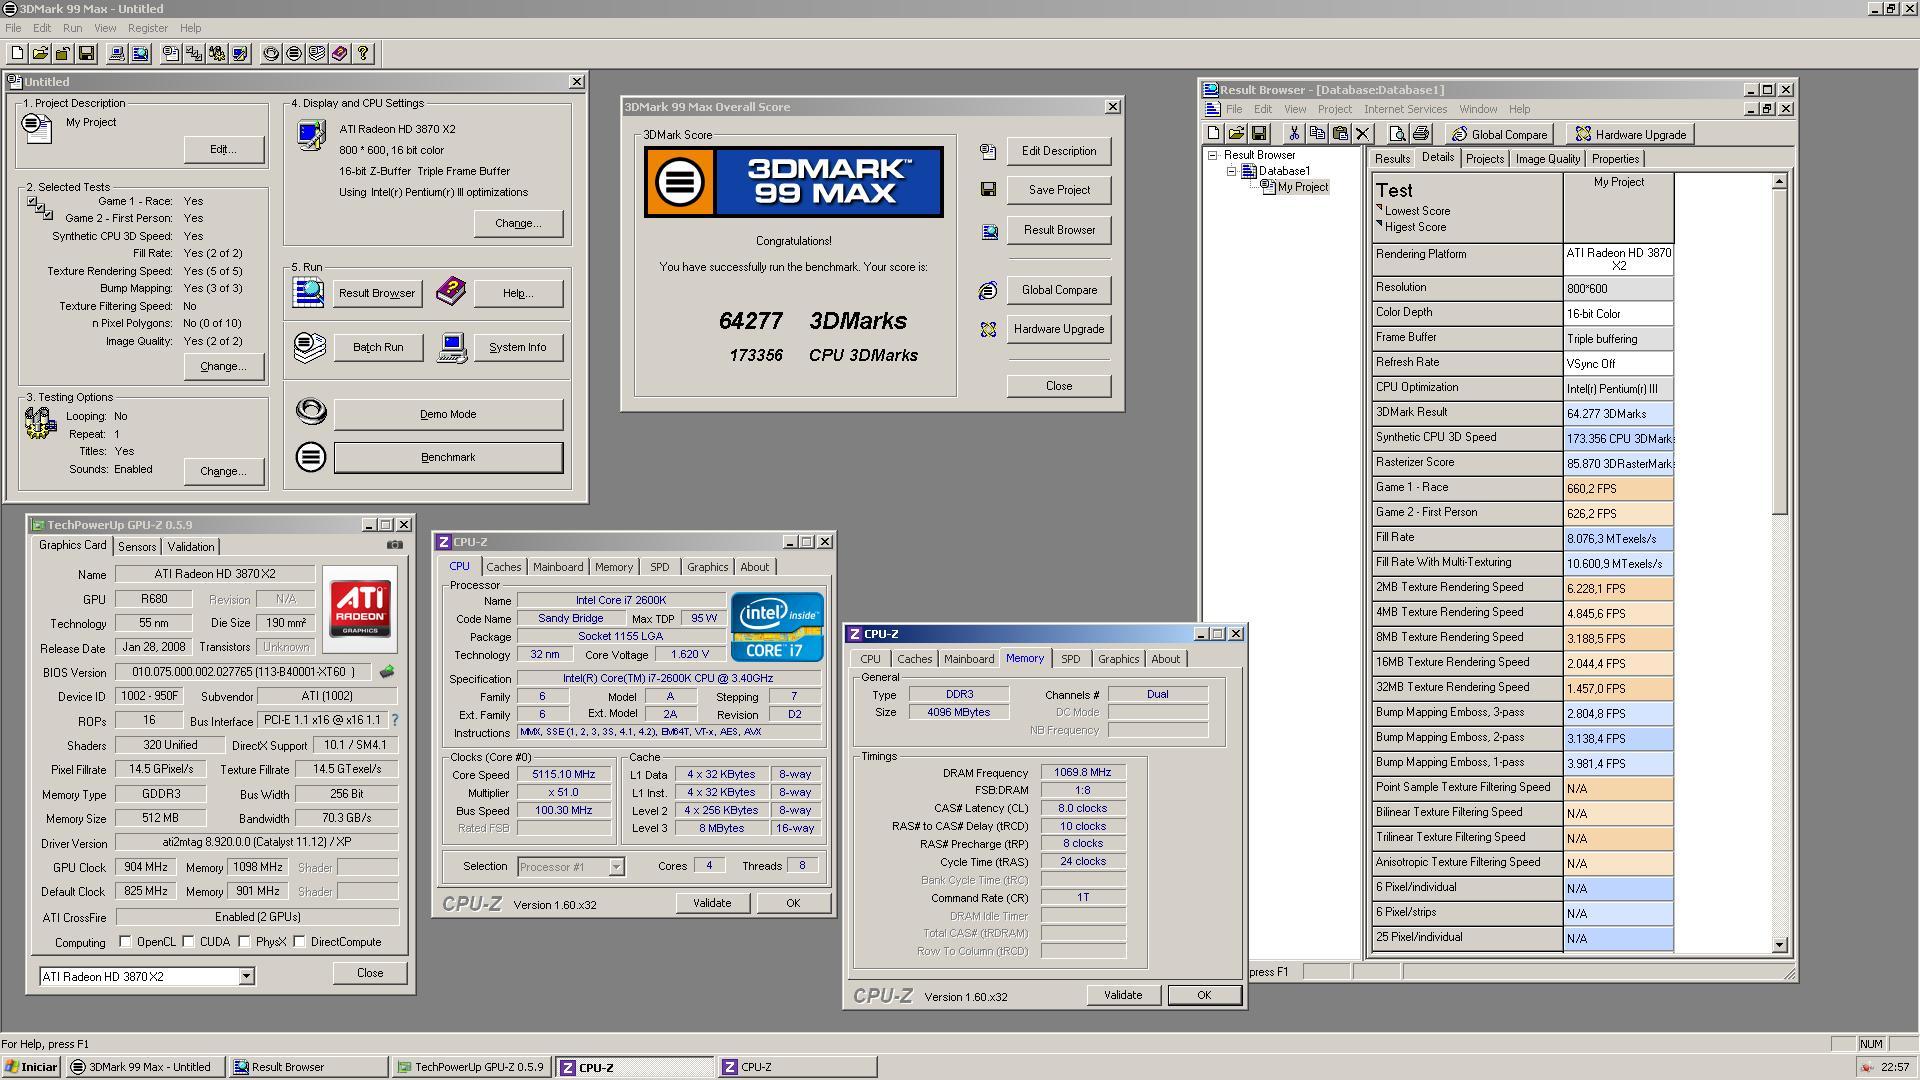The image size is (1920, 1080).
Task: Switch to Image Quality tab in Result Browser
Action: tap(1547, 159)
